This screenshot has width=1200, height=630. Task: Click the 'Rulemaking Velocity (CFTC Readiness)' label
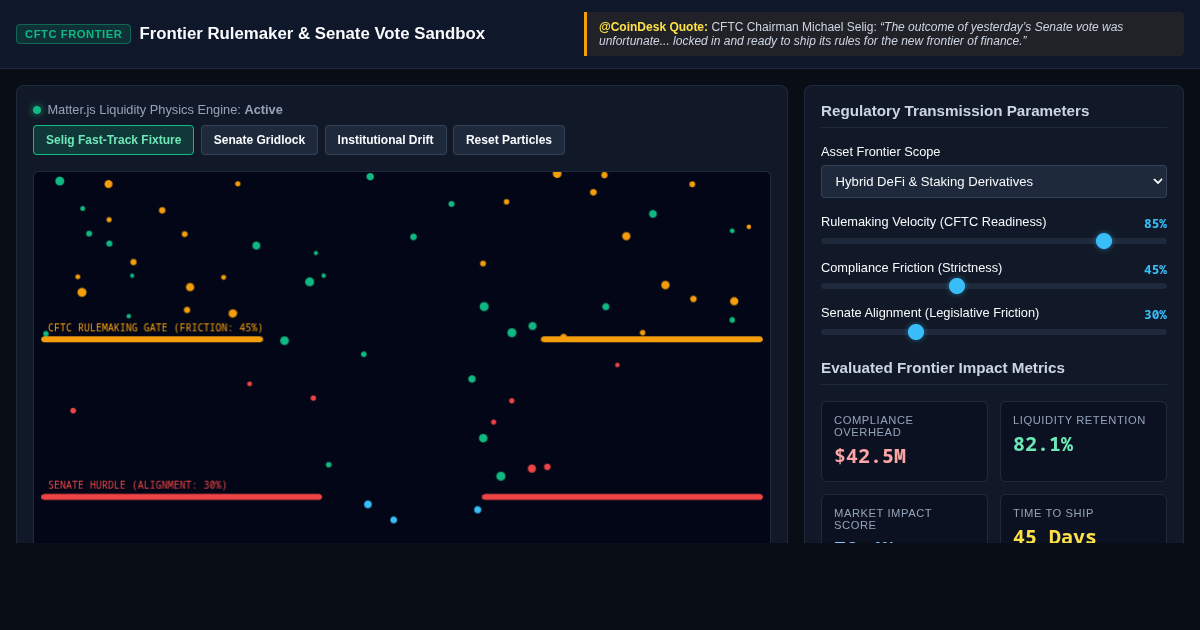tap(934, 222)
